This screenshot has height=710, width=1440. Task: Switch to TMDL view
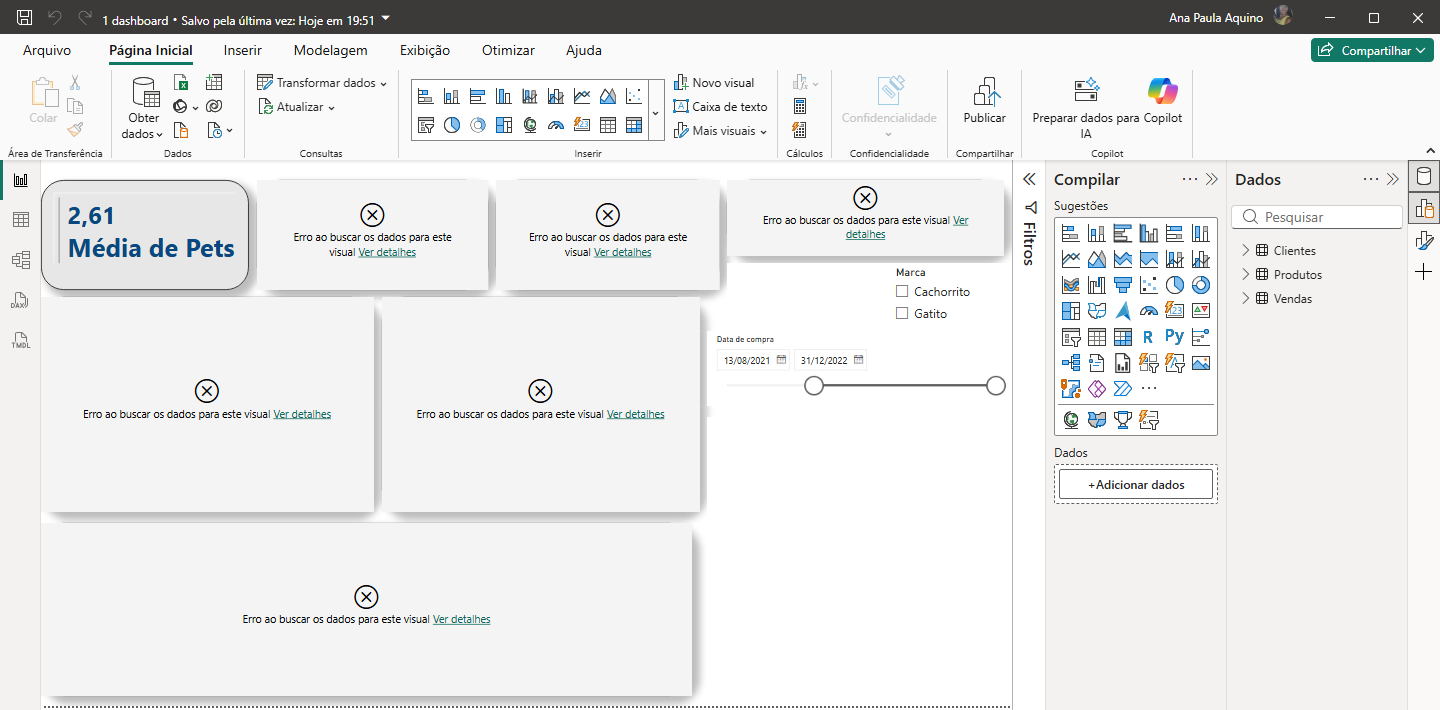(20, 340)
